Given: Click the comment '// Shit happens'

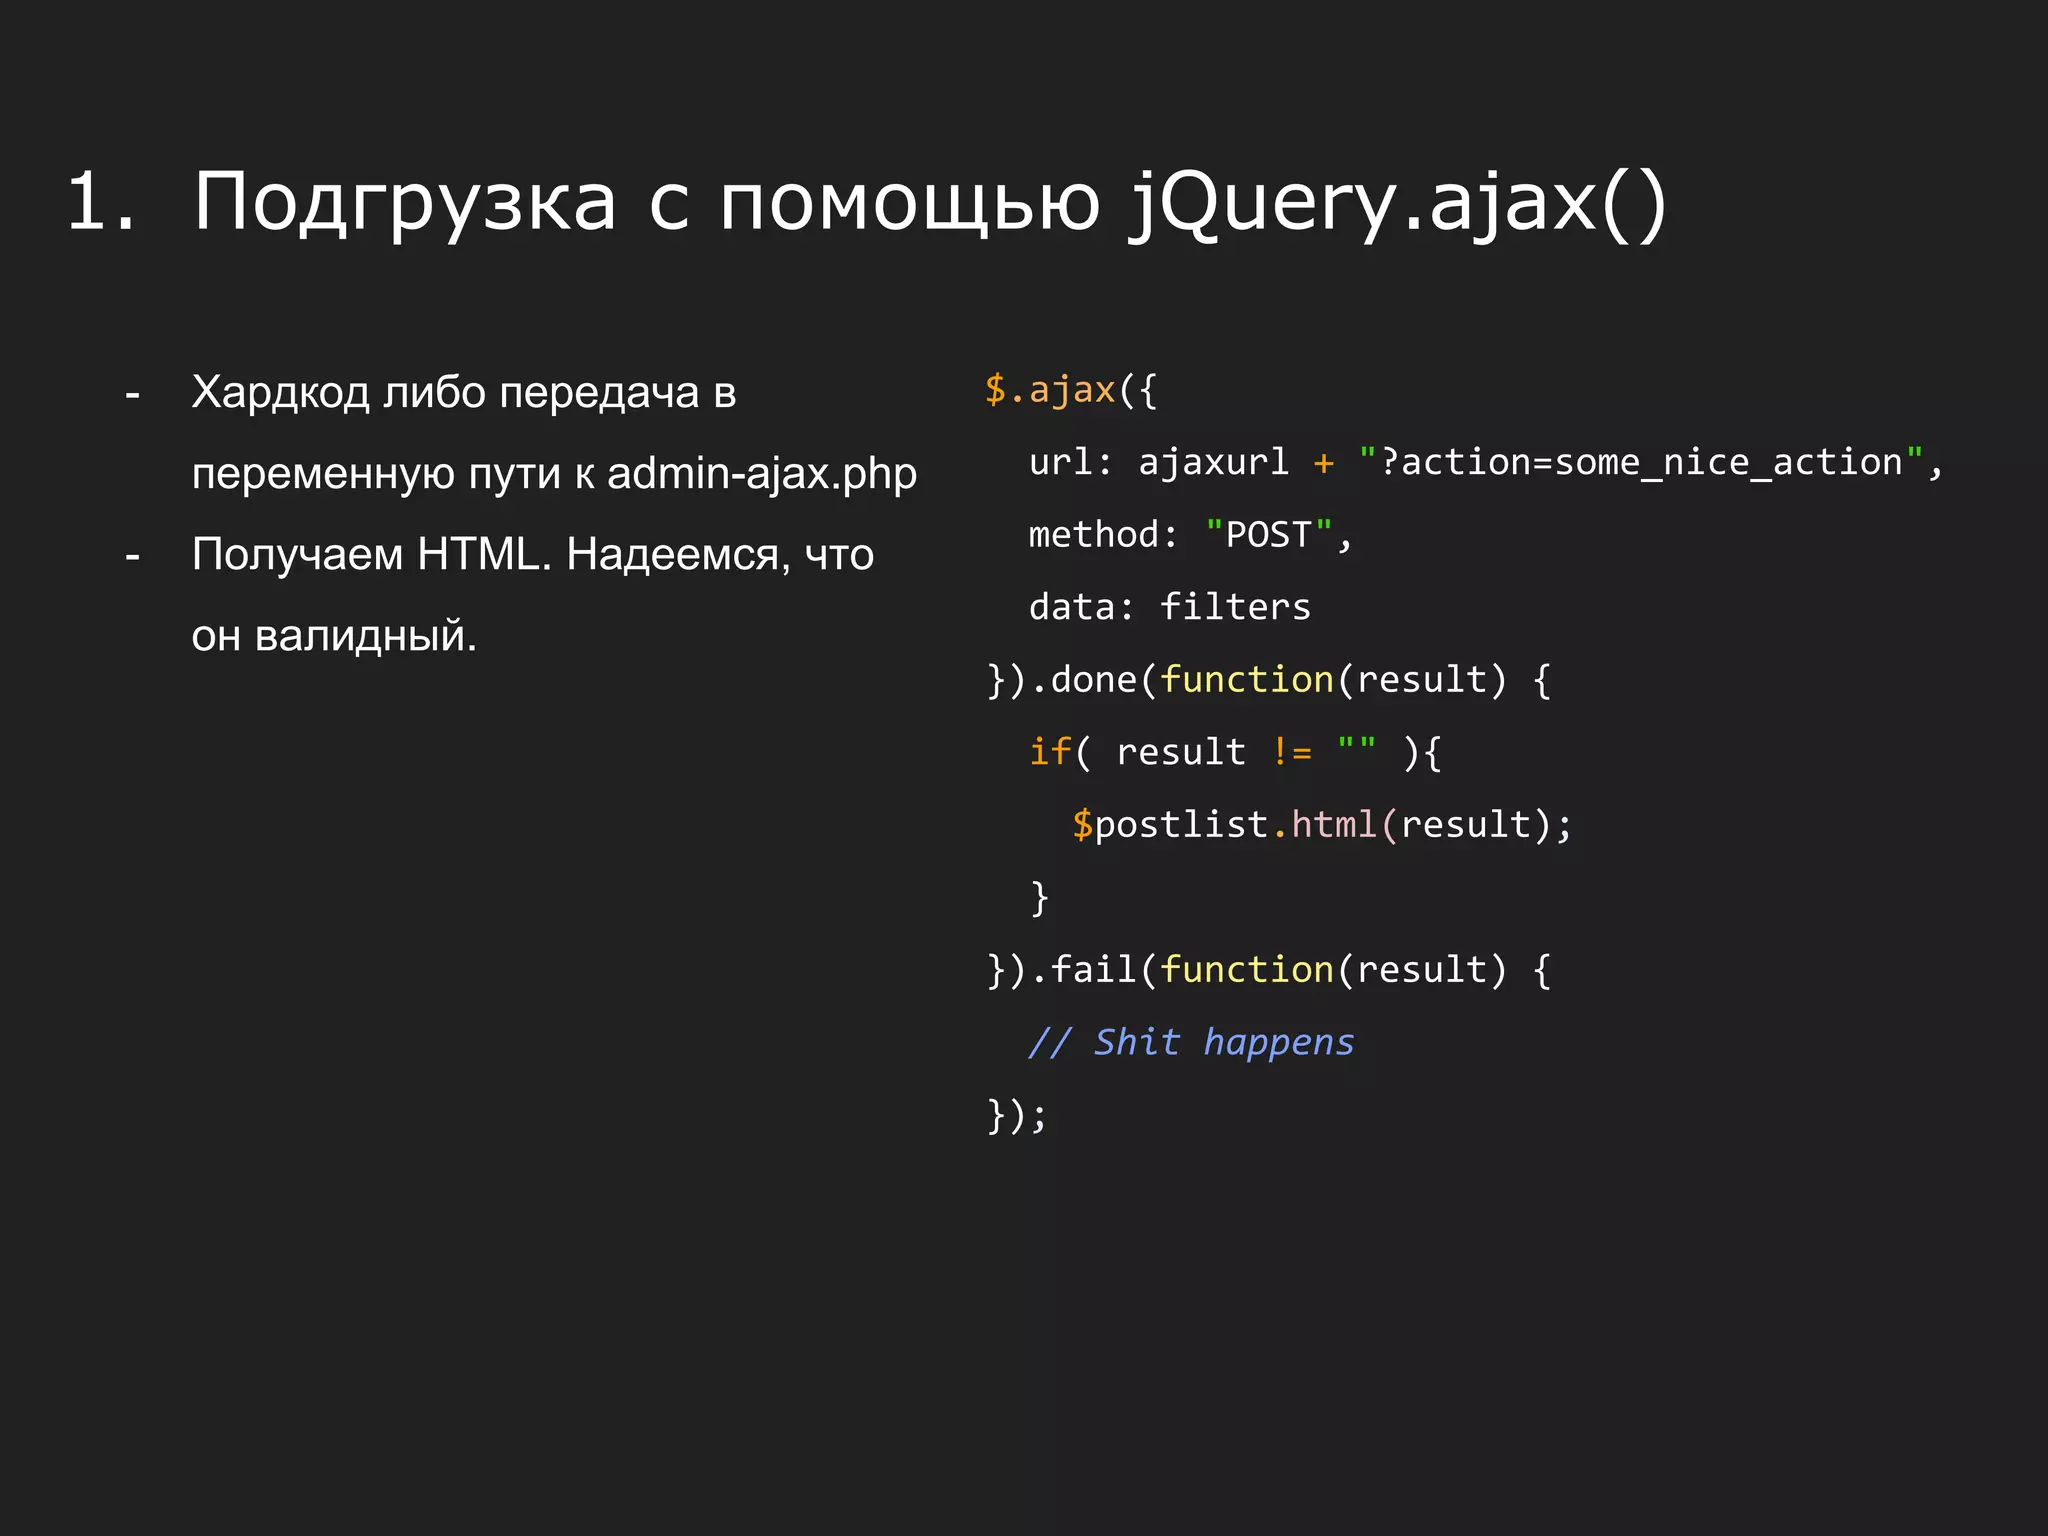Looking at the screenshot, I should [x=1191, y=1043].
